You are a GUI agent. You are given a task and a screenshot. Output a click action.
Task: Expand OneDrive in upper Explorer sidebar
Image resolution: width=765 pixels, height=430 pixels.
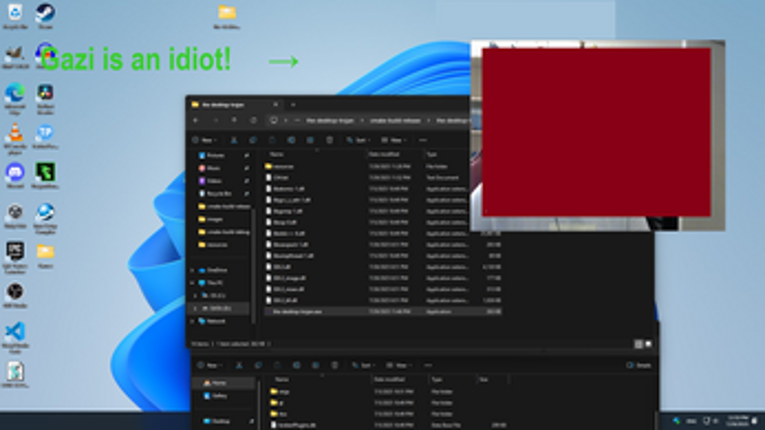pos(192,270)
